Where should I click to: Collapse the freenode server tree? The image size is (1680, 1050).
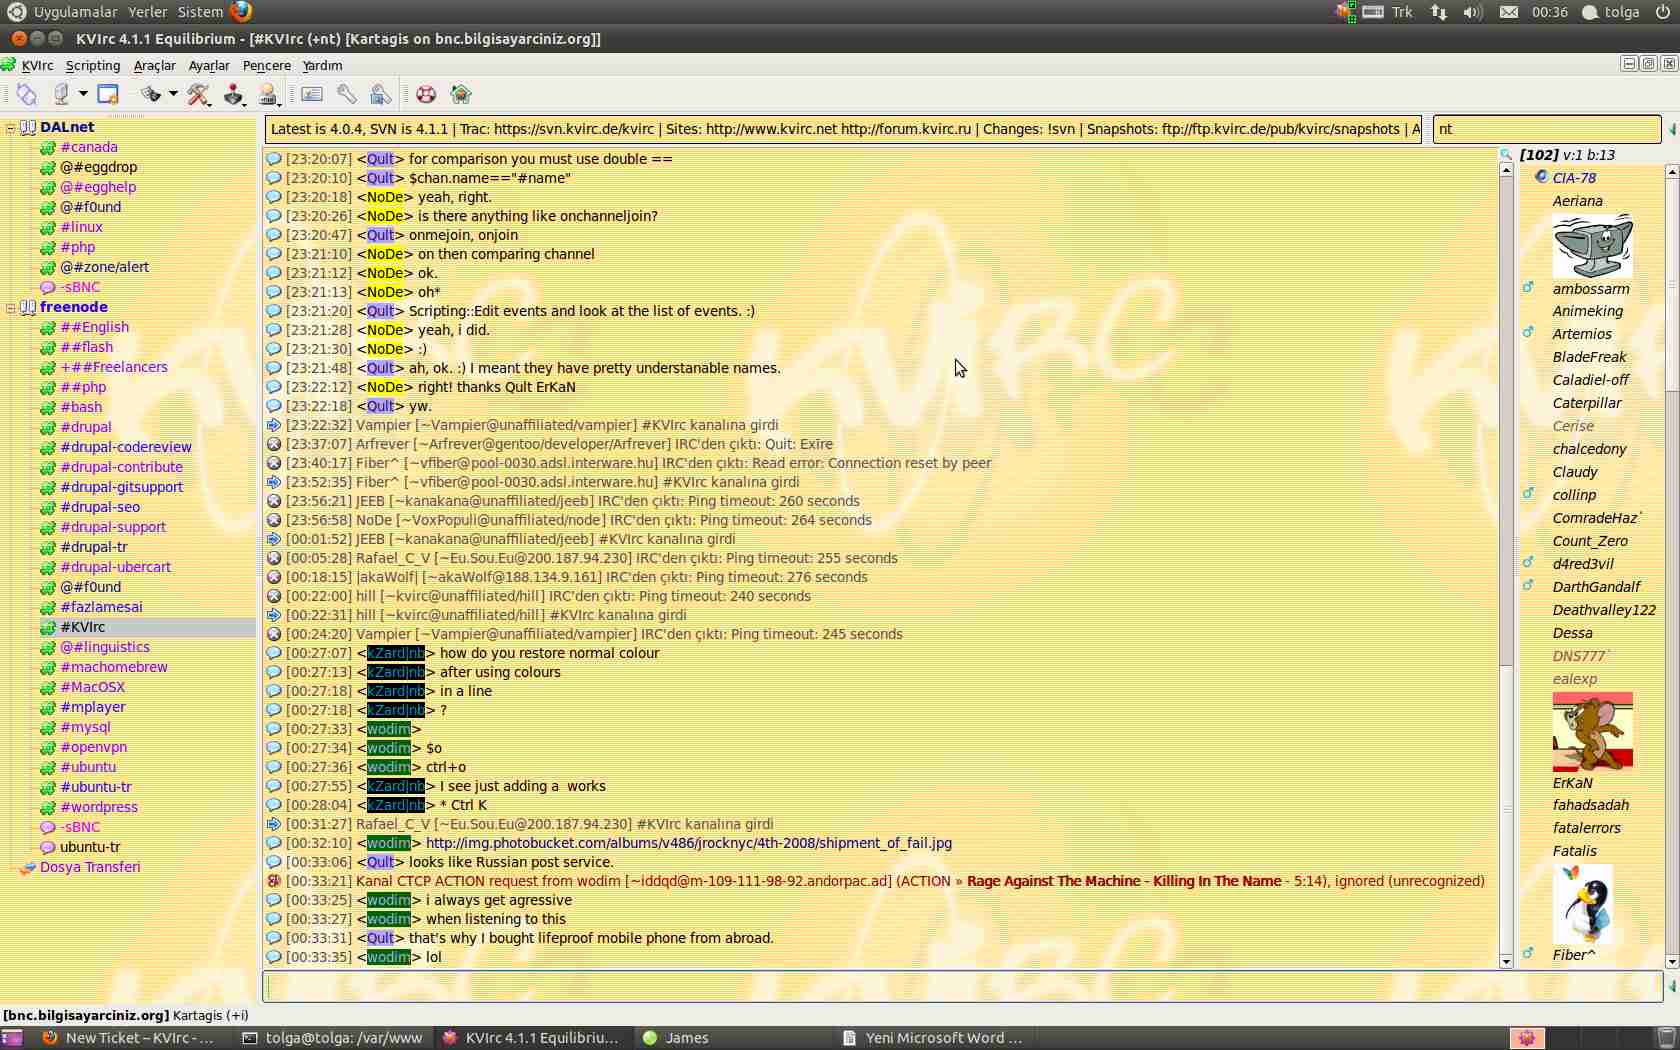11,308
